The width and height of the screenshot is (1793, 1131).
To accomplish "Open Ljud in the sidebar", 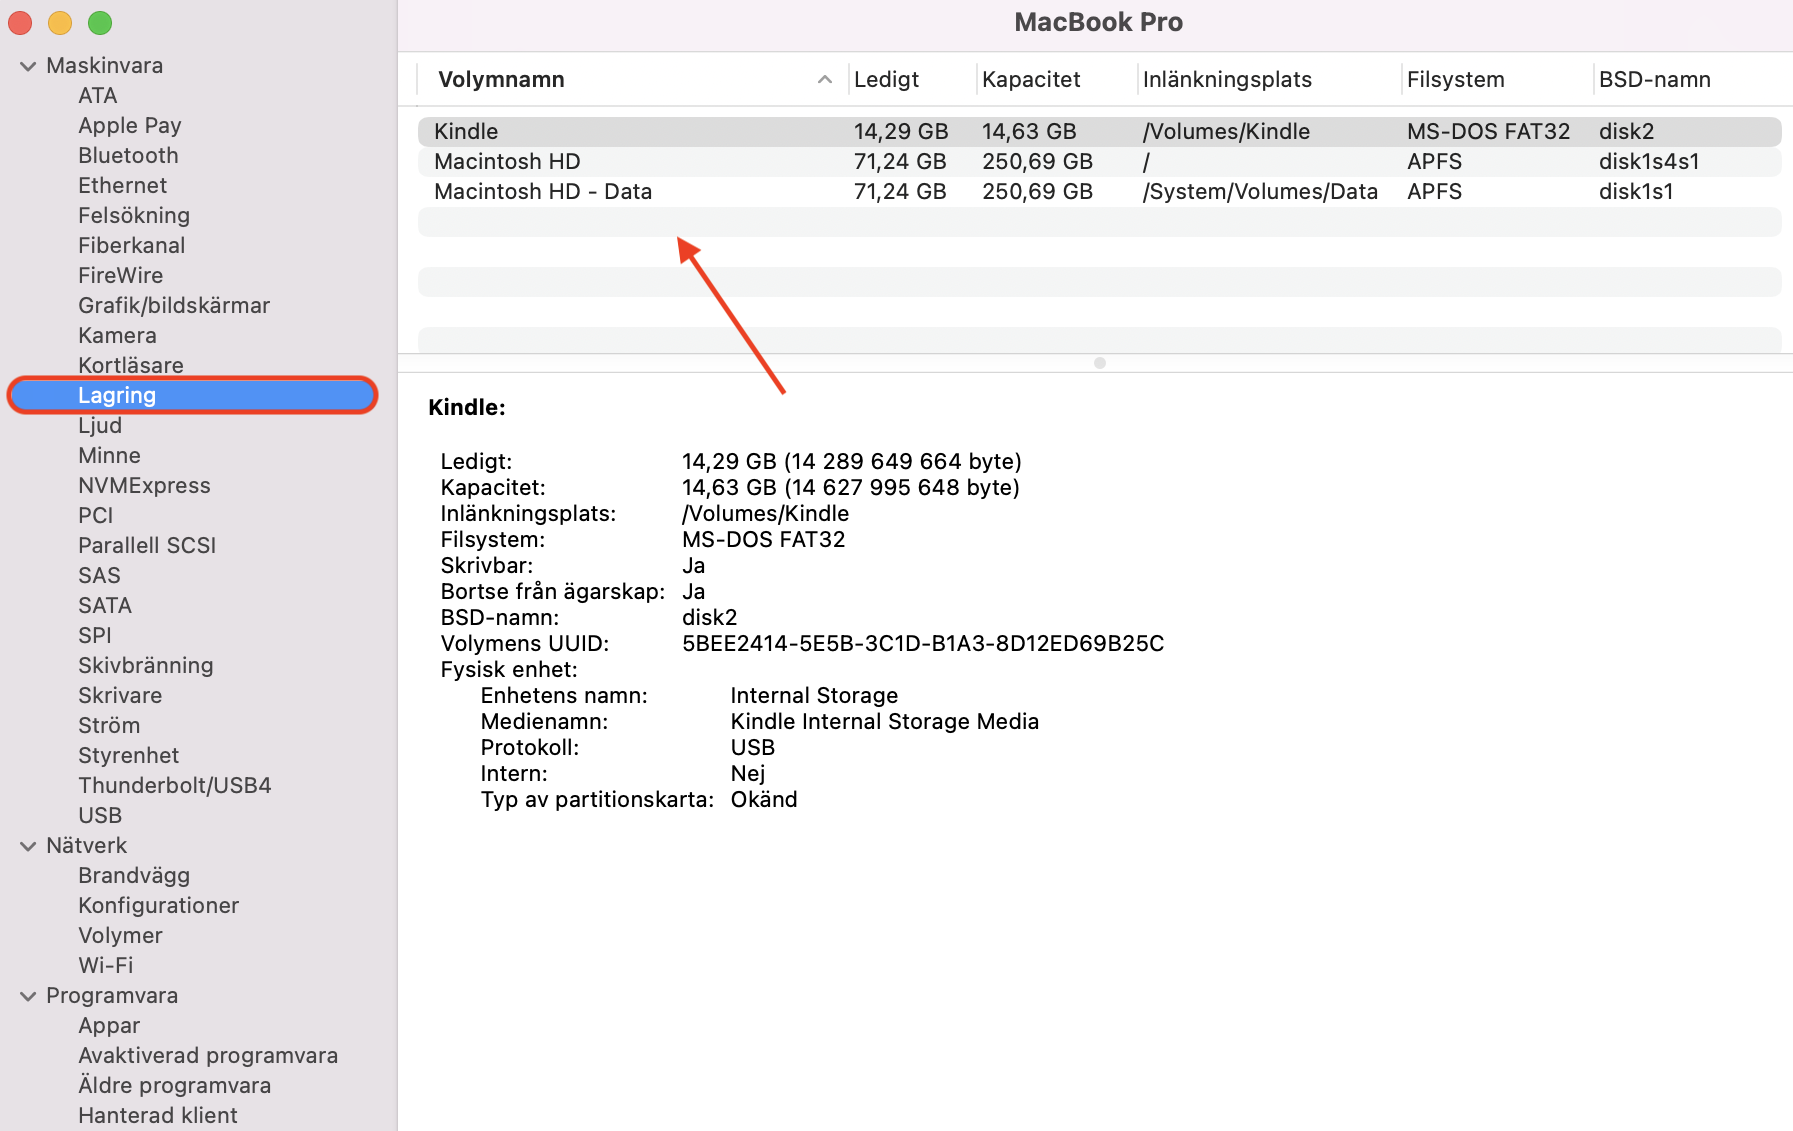I will point(100,426).
